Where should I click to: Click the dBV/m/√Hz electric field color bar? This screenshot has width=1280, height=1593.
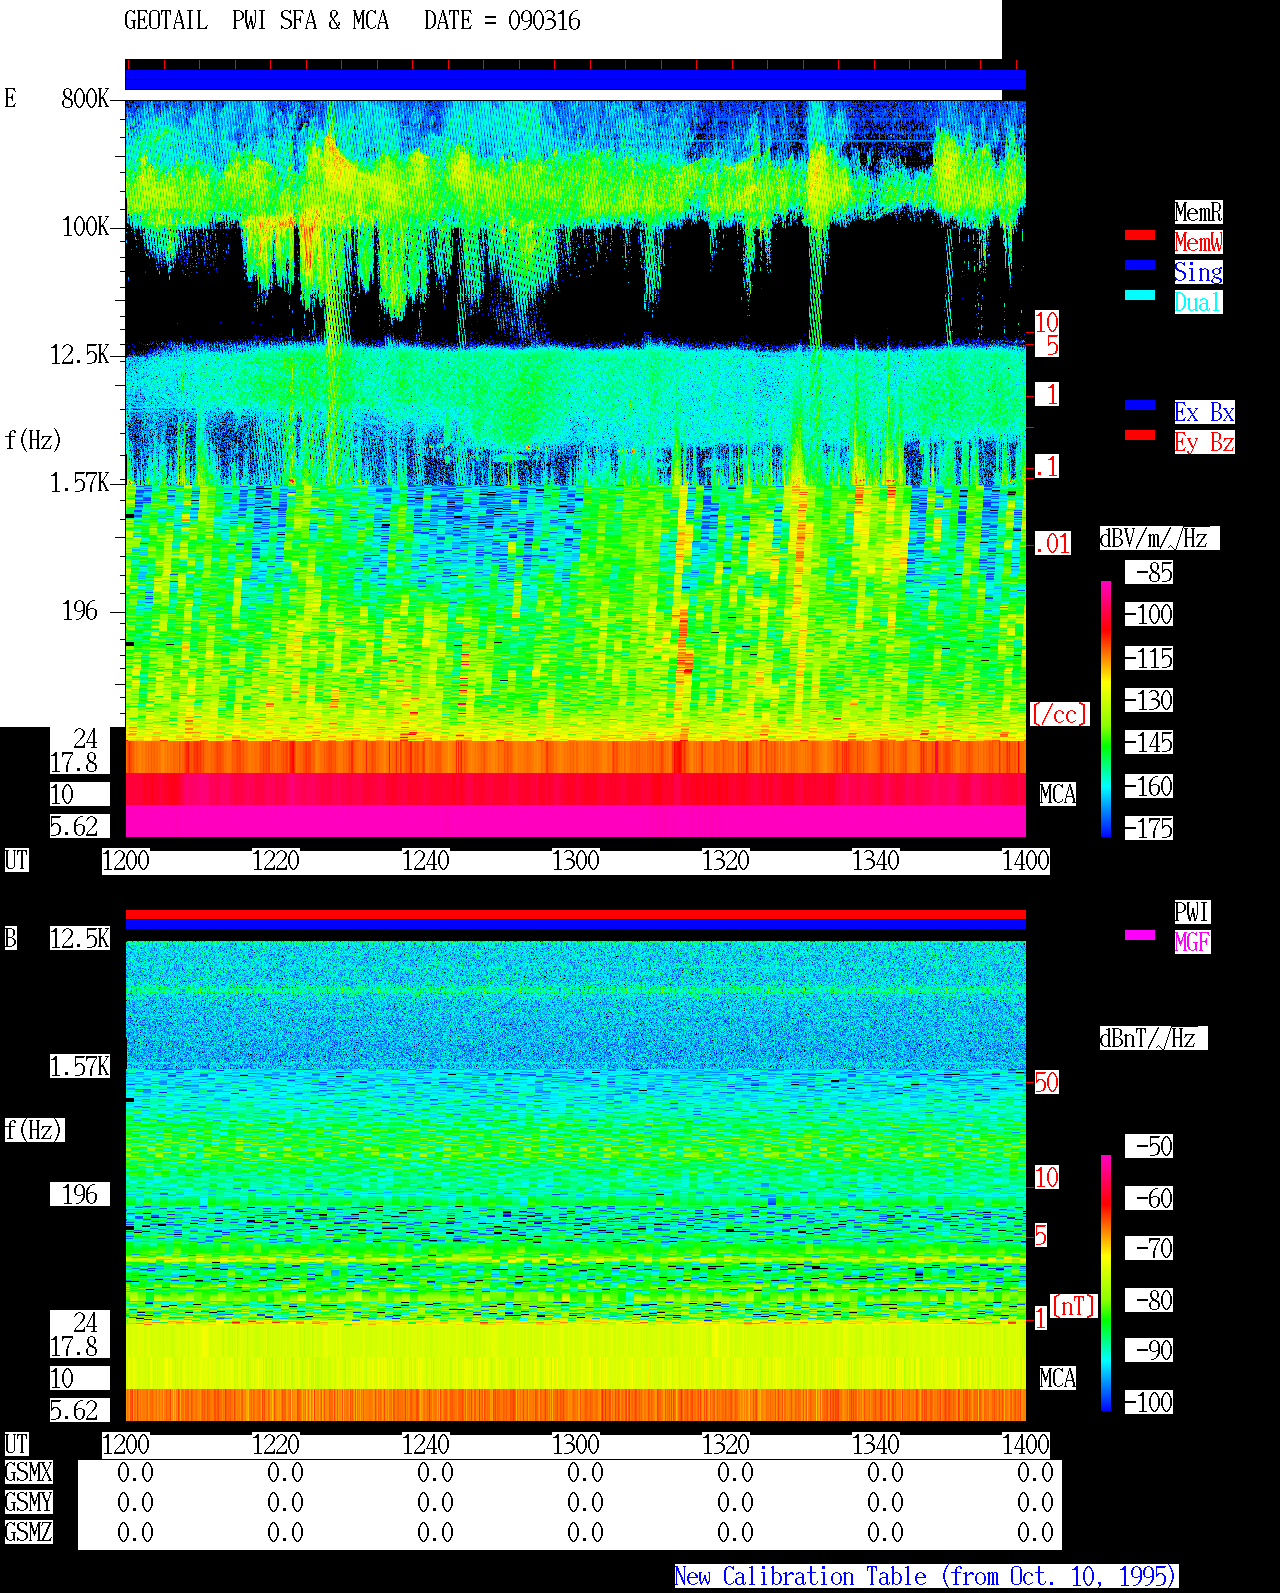tap(1106, 708)
